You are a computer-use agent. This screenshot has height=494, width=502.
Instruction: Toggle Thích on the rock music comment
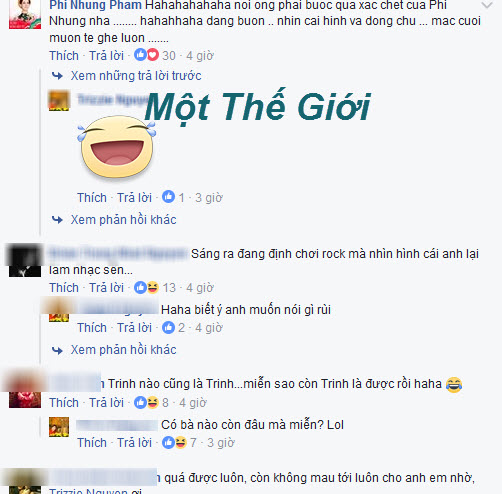pyautogui.click(x=64, y=287)
